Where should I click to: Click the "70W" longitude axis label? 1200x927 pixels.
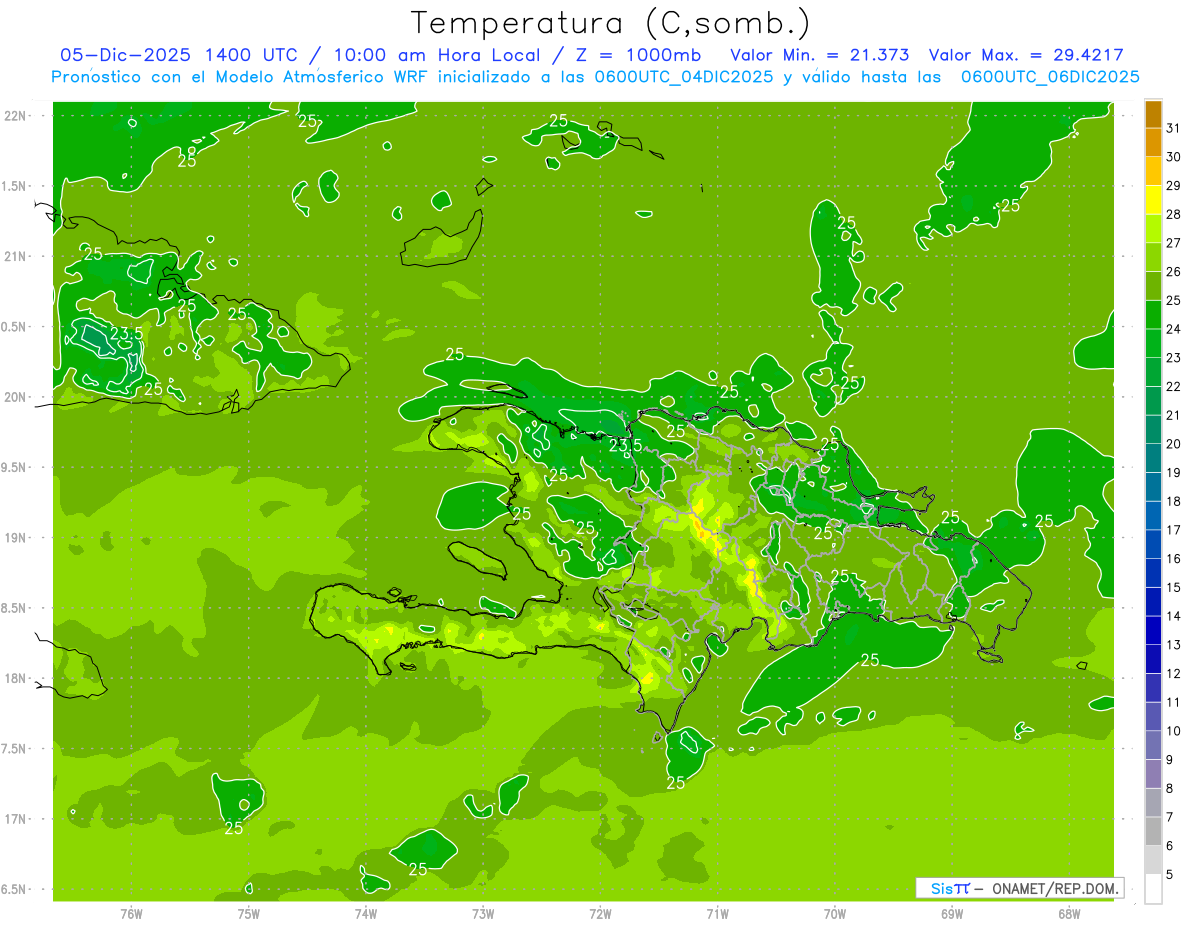click(835, 913)
